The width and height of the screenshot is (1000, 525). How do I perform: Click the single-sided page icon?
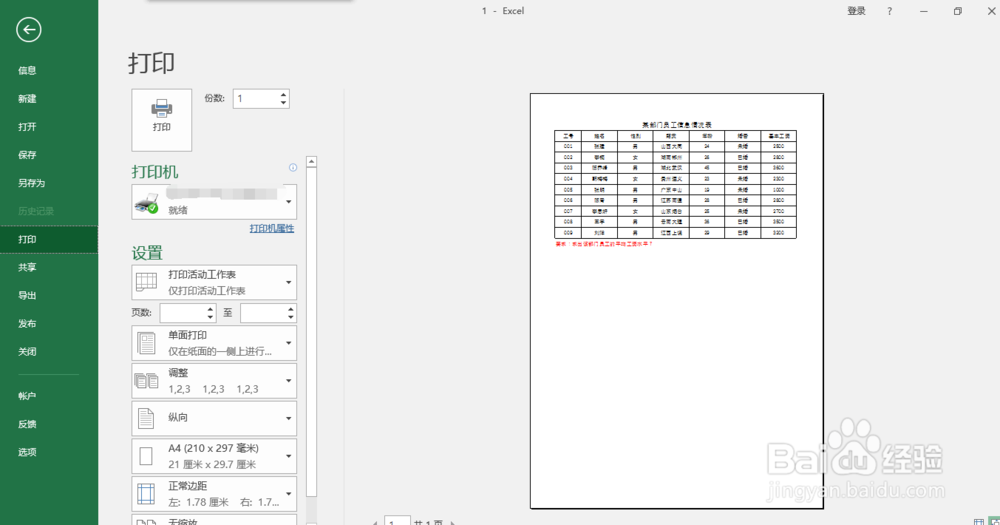(146, 343)
